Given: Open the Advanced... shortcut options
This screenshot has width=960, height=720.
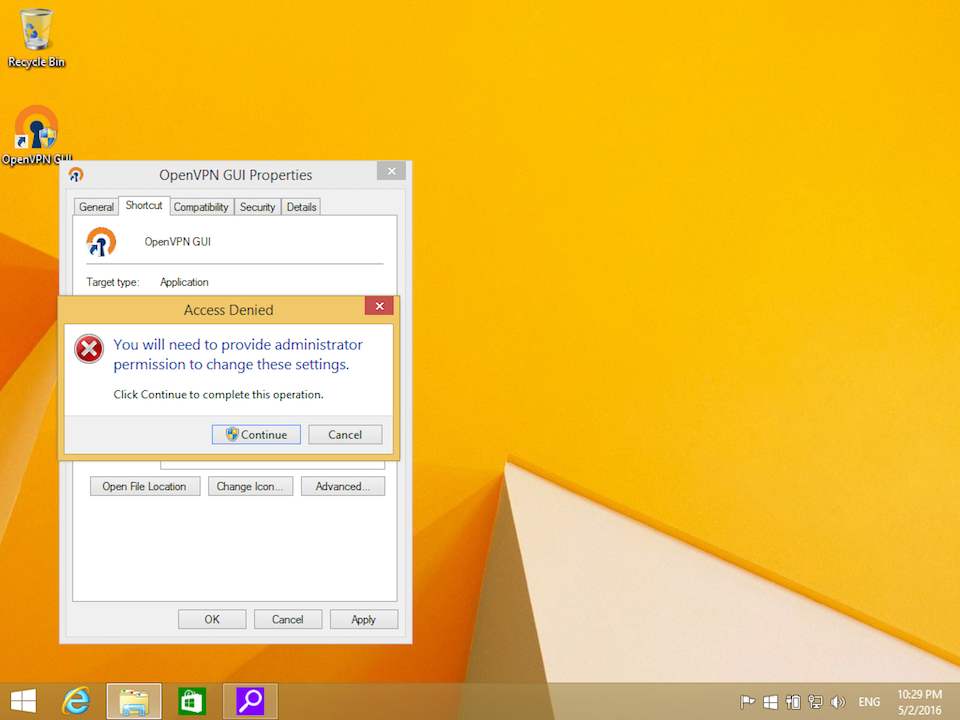Looking at the screenshot, I should (x=343, y=487).
